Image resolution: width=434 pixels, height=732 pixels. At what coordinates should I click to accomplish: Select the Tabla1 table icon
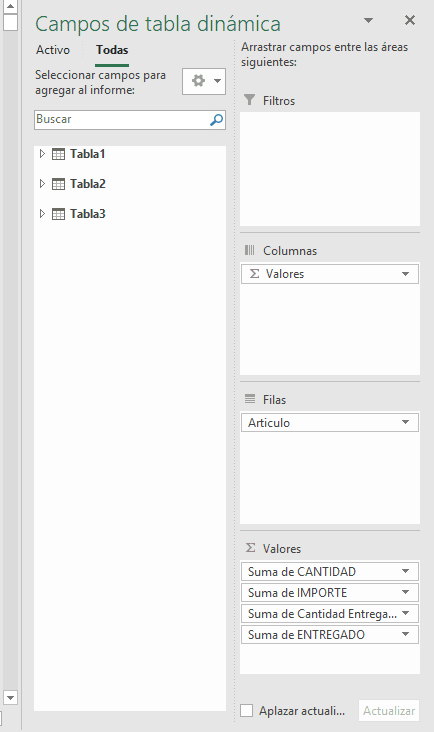point(58,154)
